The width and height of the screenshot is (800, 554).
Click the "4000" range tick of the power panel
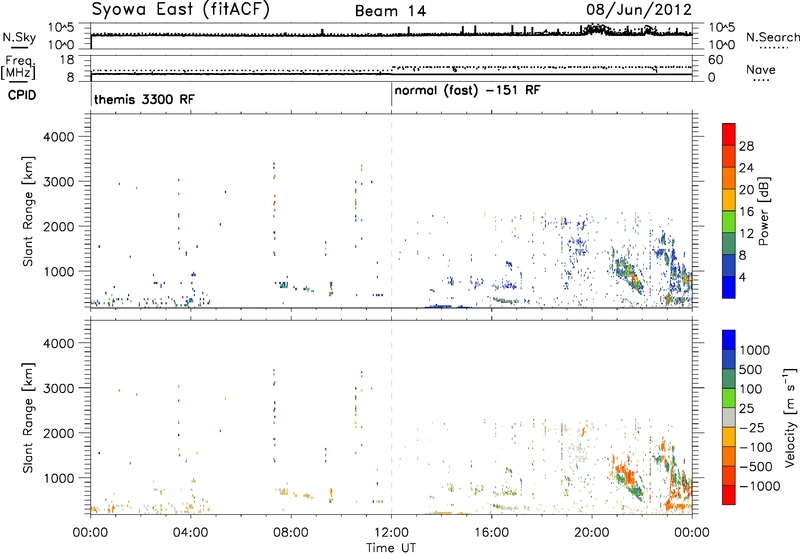coord(59,137)
